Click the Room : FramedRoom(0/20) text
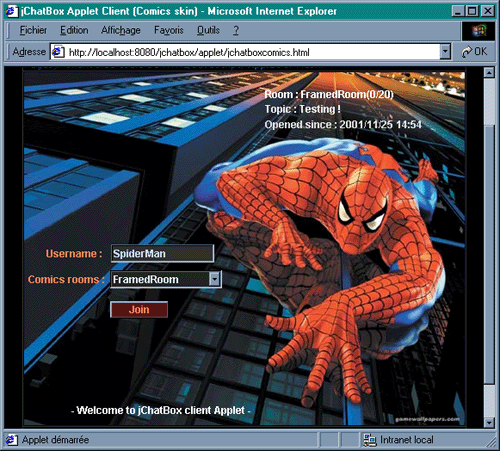 329,94
